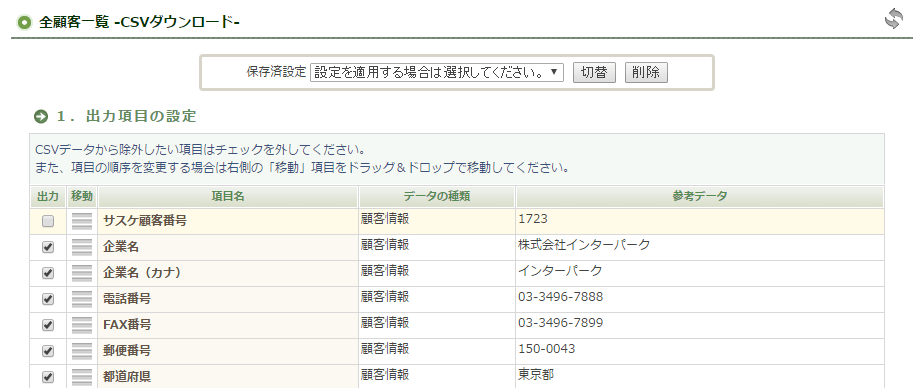Click the 電話番号 item name
The width and height of the screenshot is (918, 388).
[127, 298]
